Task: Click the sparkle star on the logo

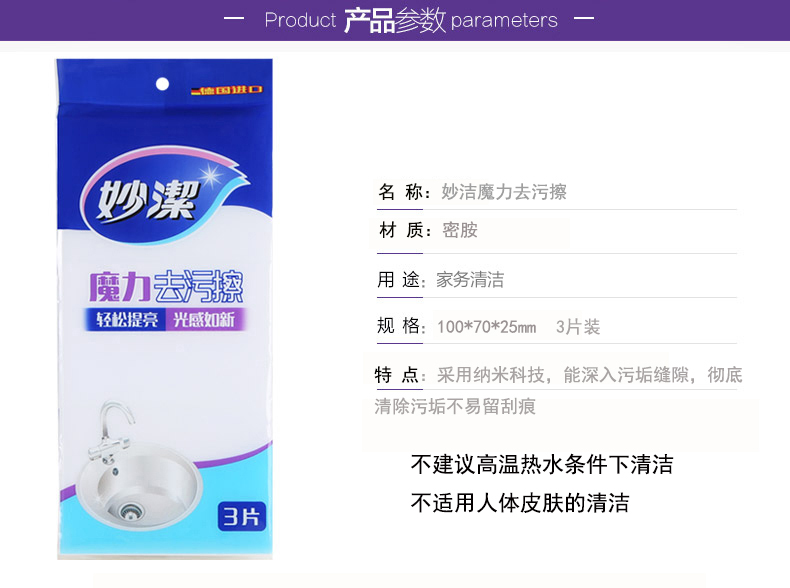Action: (x=211, y=176)
